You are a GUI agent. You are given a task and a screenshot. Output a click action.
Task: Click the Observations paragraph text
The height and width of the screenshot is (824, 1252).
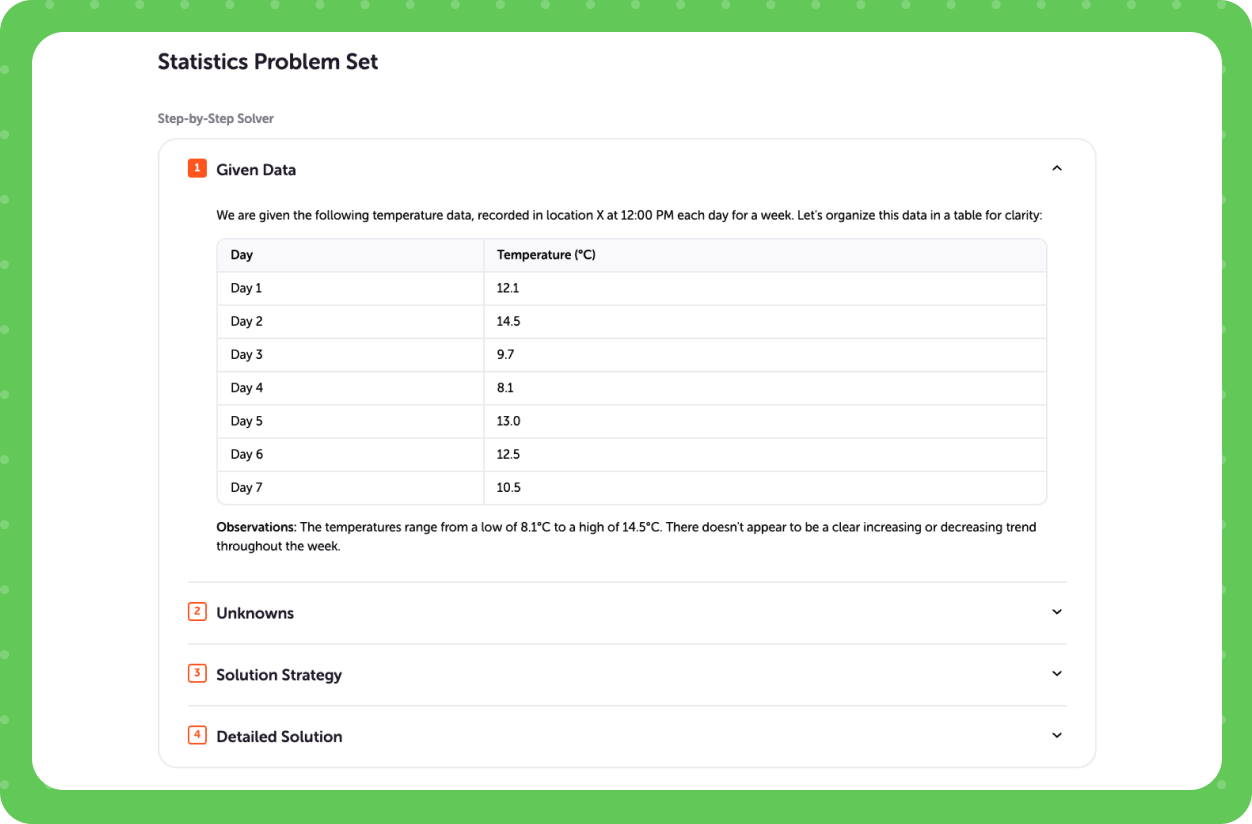click(x=626, y=536)
